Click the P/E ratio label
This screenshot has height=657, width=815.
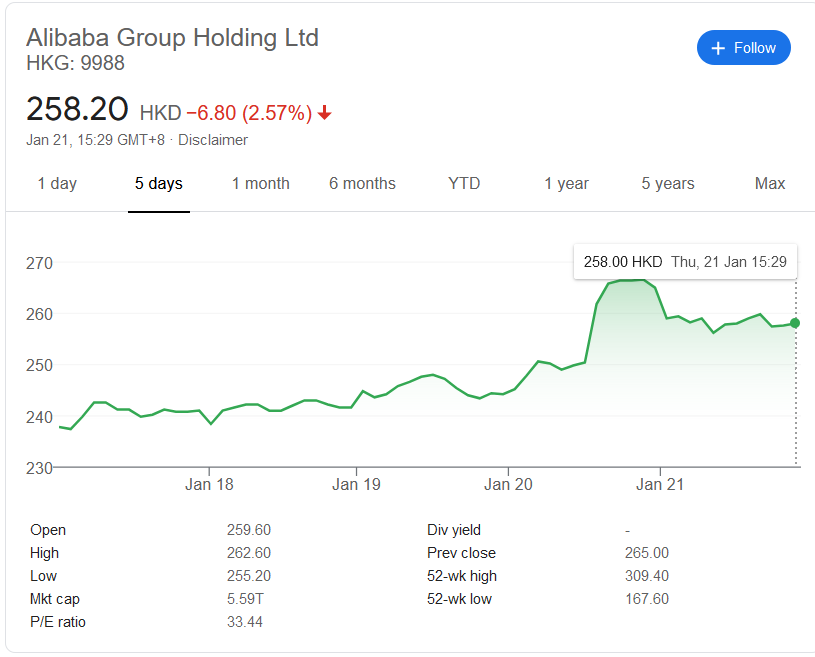58,622
